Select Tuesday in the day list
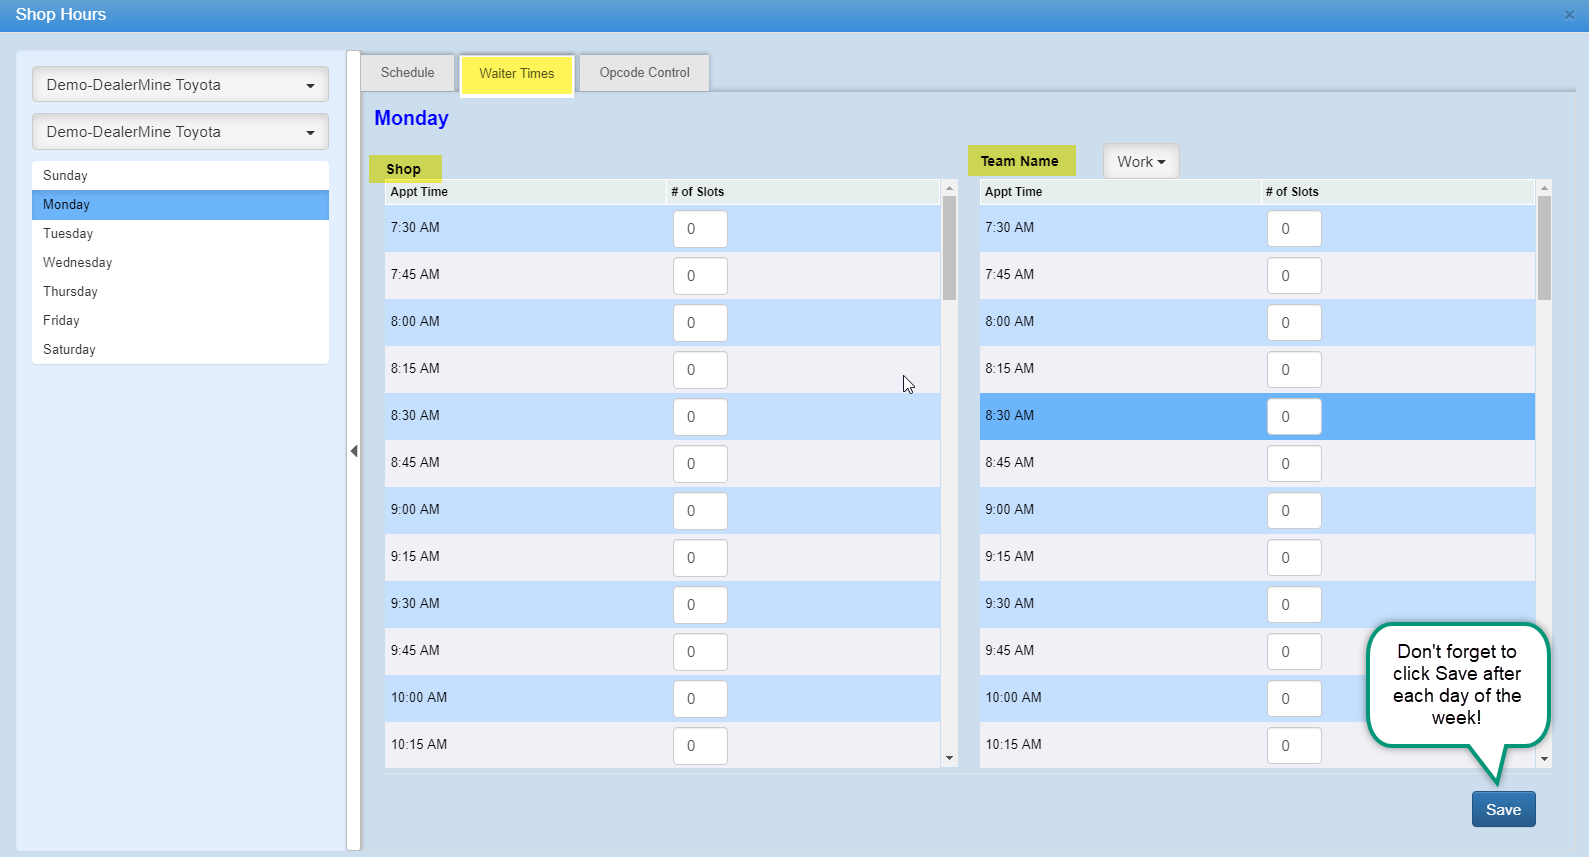Viewport: 1589px width, 857px height. [x=68, y=234]
